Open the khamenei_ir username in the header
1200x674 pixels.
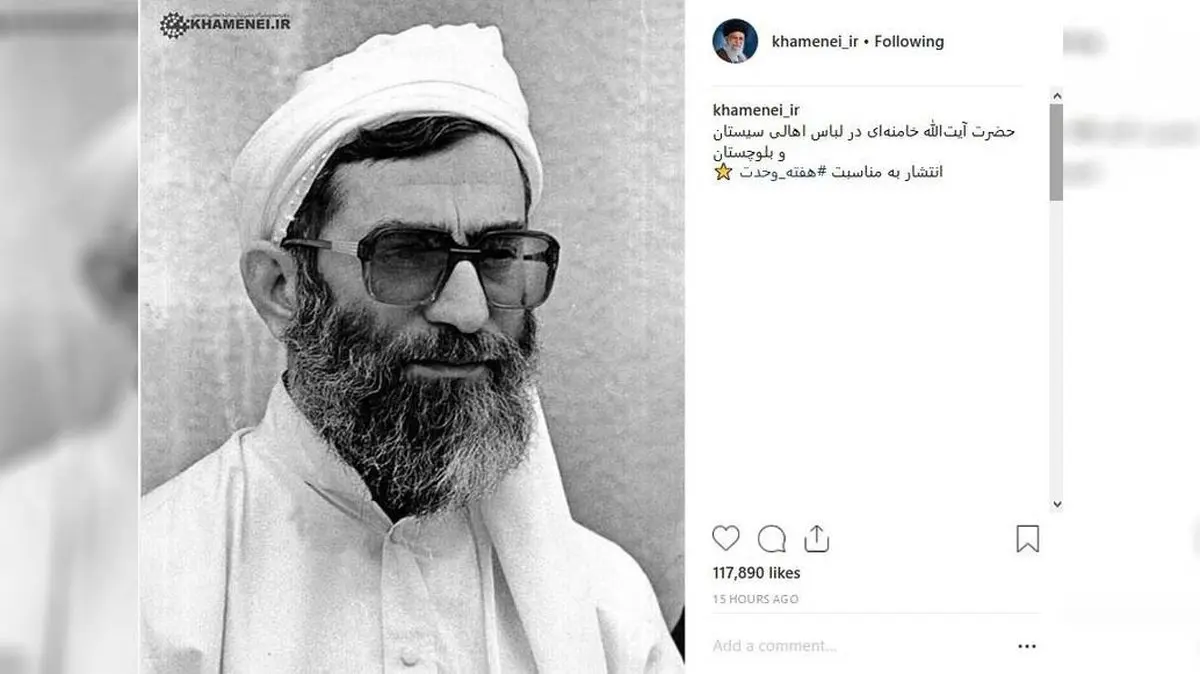pyautogui.click(x=815, y=41)
